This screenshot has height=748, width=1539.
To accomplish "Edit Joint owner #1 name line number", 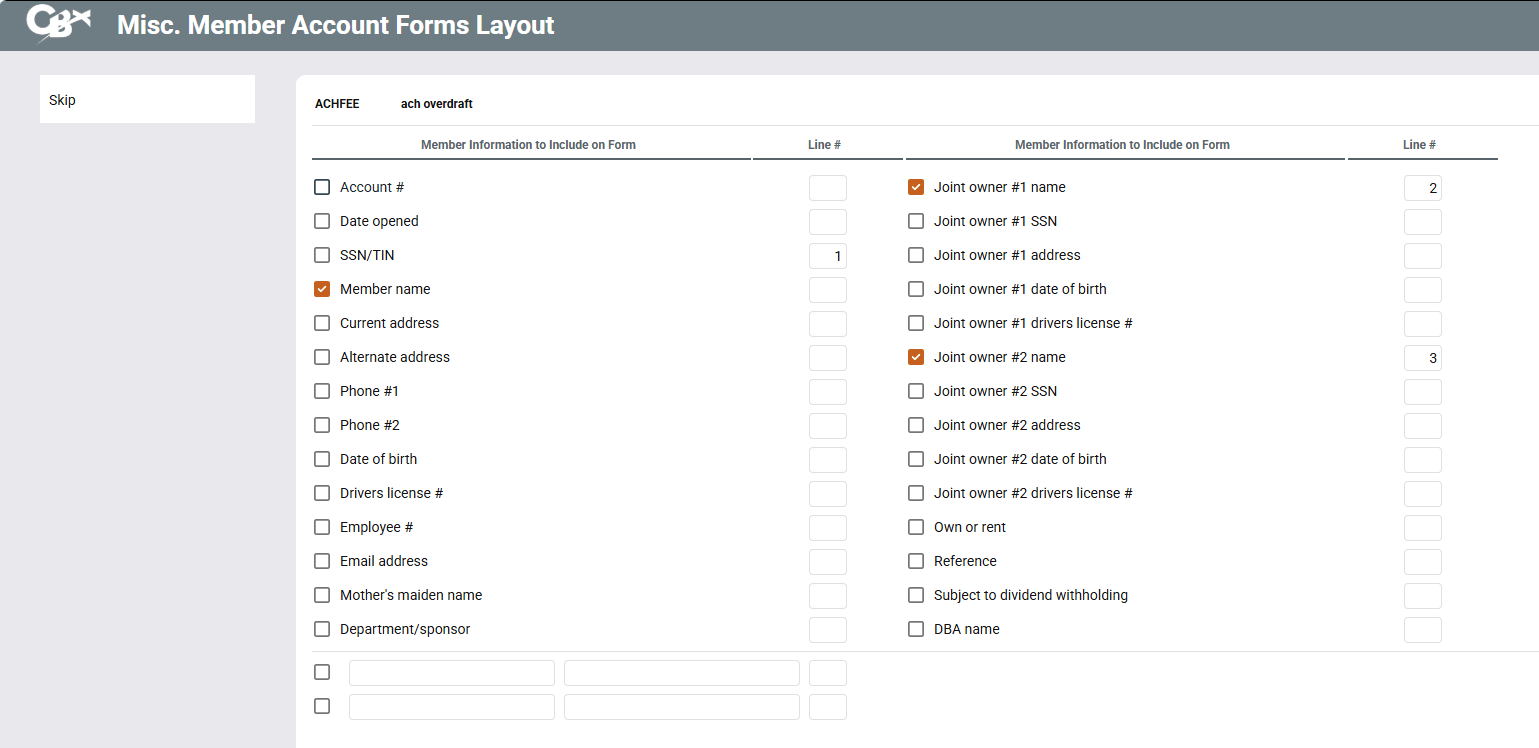I will [1422, 188].
